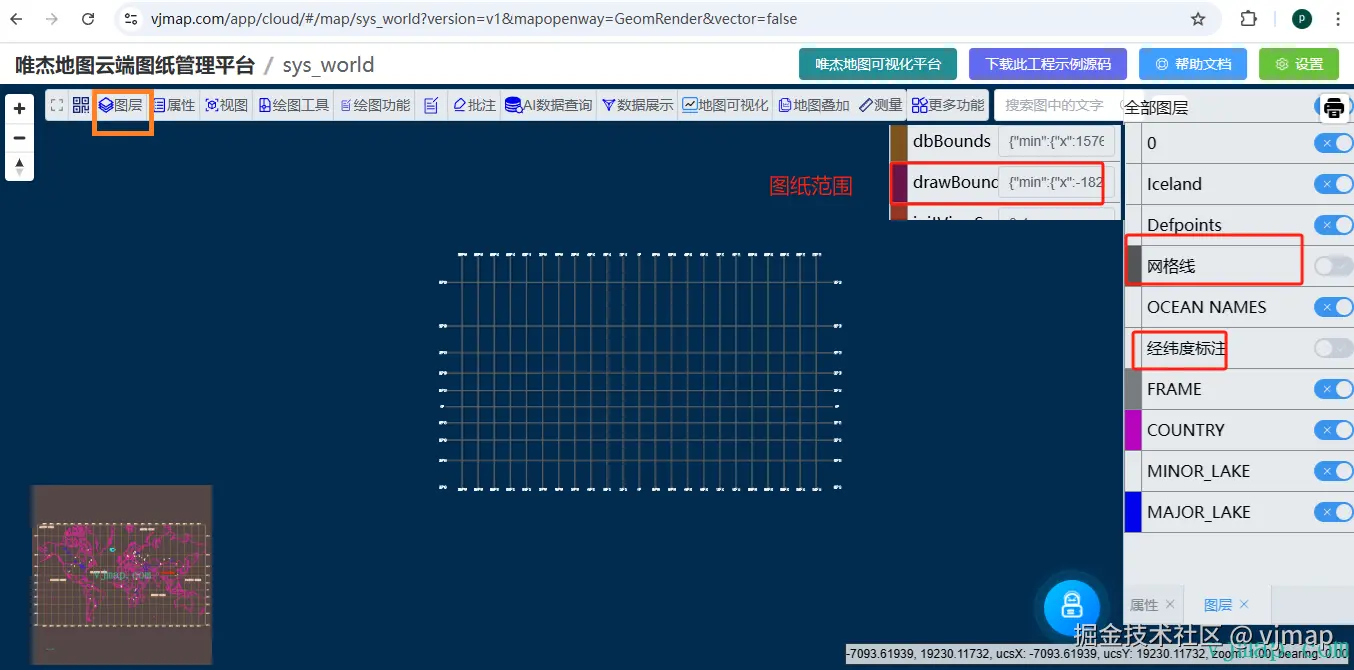The height and width of the screenshot is (670, 1354).
Task: Zoom in with the plus button
Action: 19,109
